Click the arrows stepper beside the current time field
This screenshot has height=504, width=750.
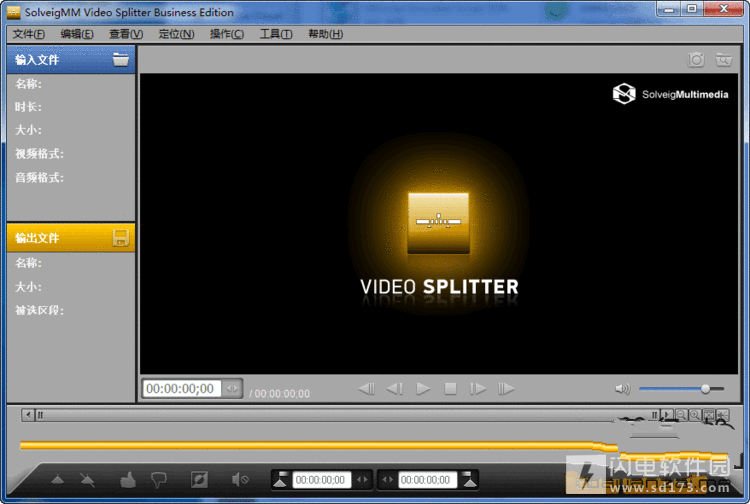[x=232, y=388]
